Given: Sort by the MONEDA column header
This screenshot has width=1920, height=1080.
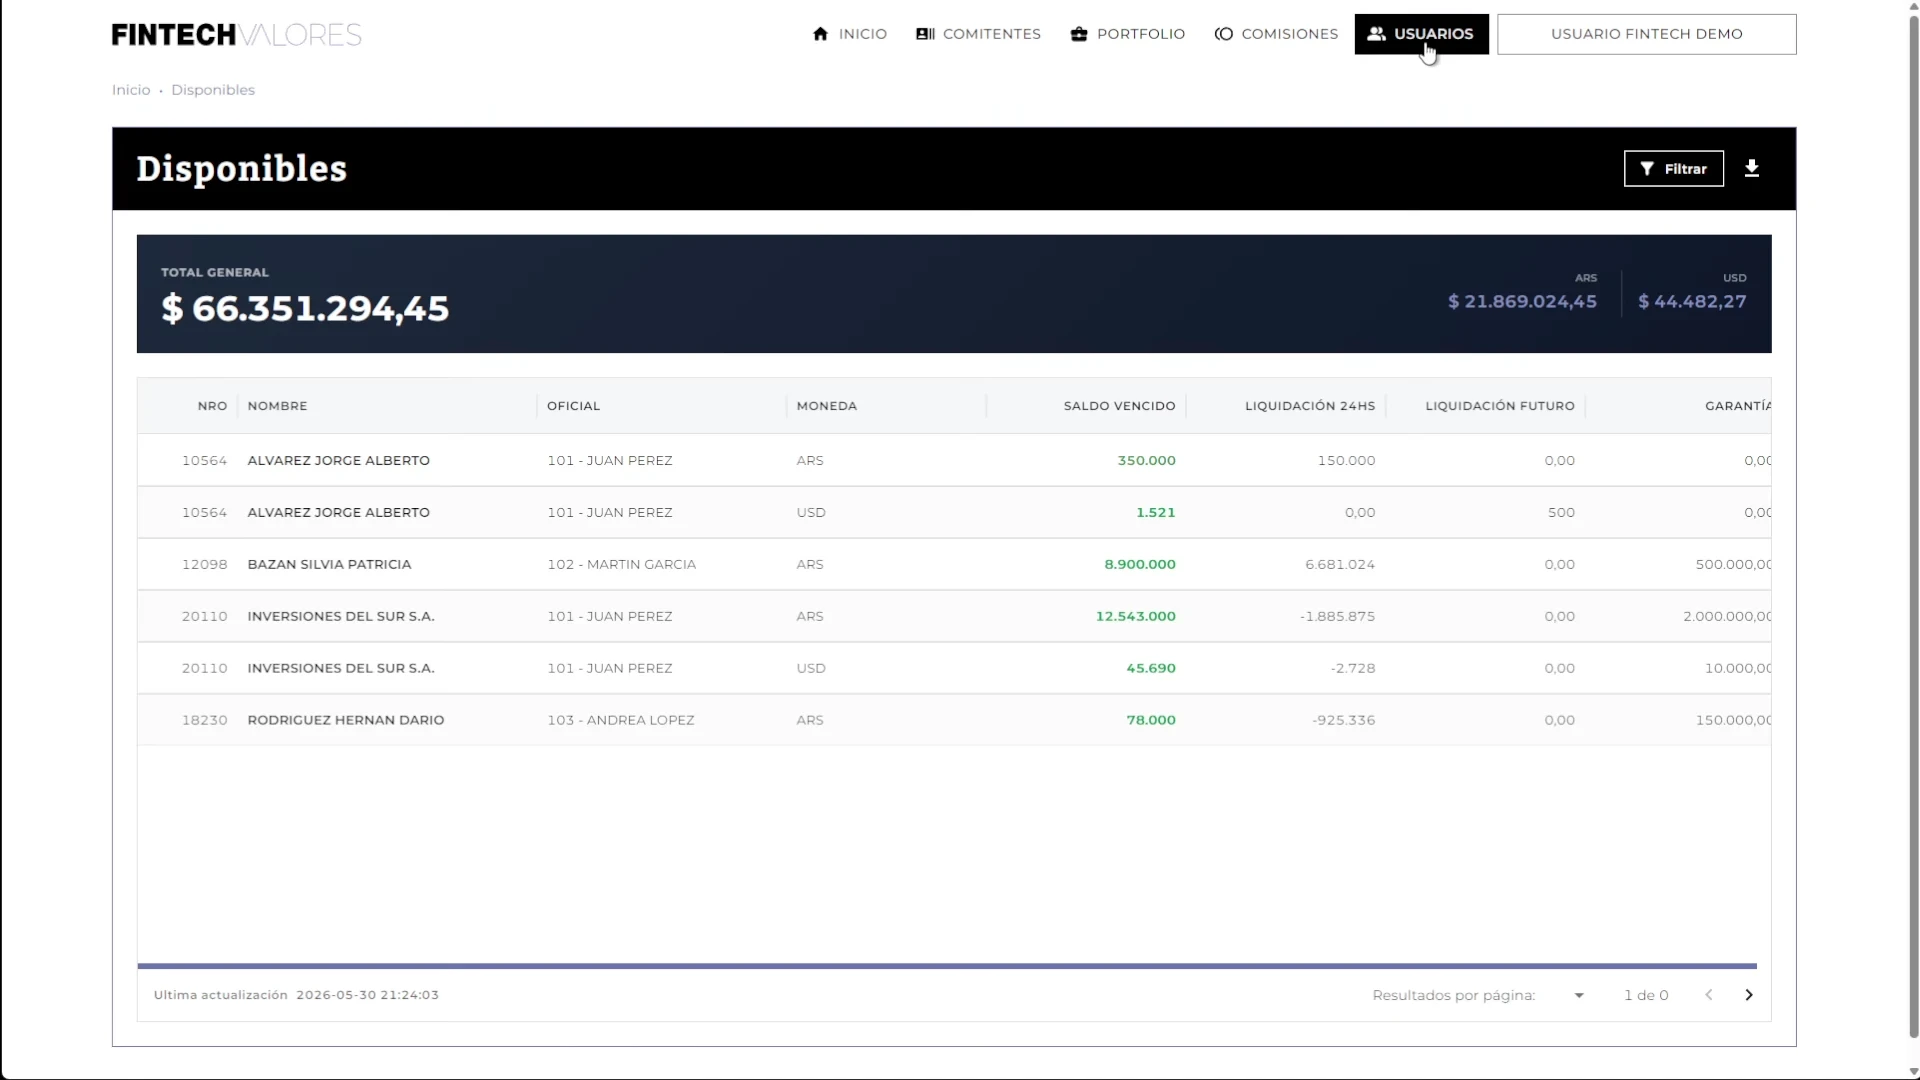Looking at the screenshot, I should point(826,406).
